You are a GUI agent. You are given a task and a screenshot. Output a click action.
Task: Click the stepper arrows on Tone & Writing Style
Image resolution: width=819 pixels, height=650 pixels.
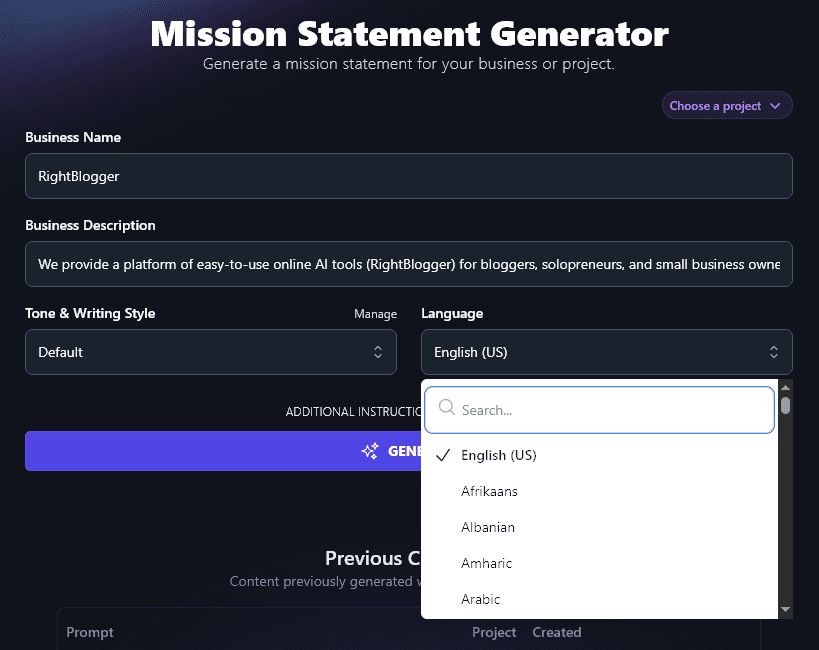[377, 352]
